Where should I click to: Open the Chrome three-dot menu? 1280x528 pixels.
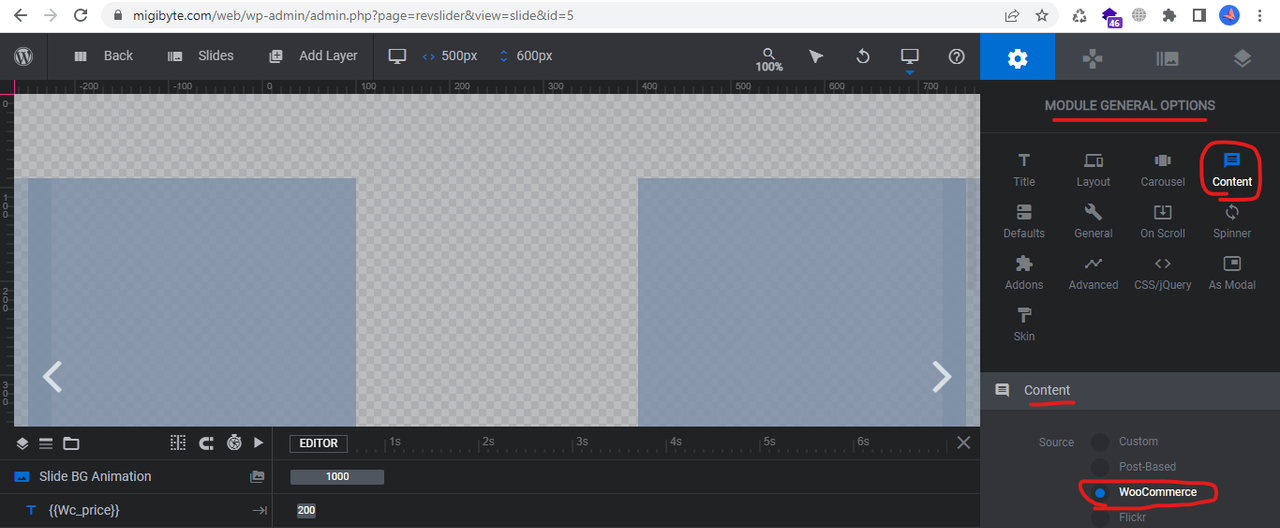coord(1262,16)
